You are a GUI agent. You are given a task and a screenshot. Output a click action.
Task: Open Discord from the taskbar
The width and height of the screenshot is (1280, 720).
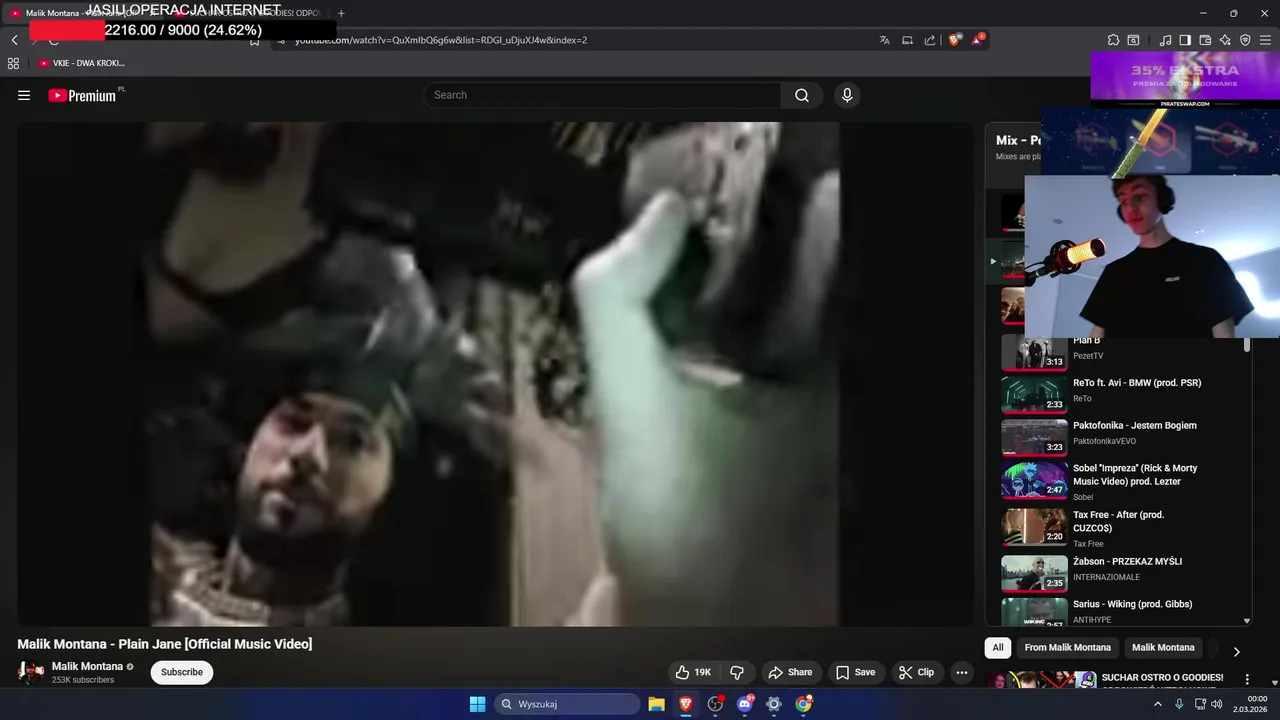(x=744, y=704)
